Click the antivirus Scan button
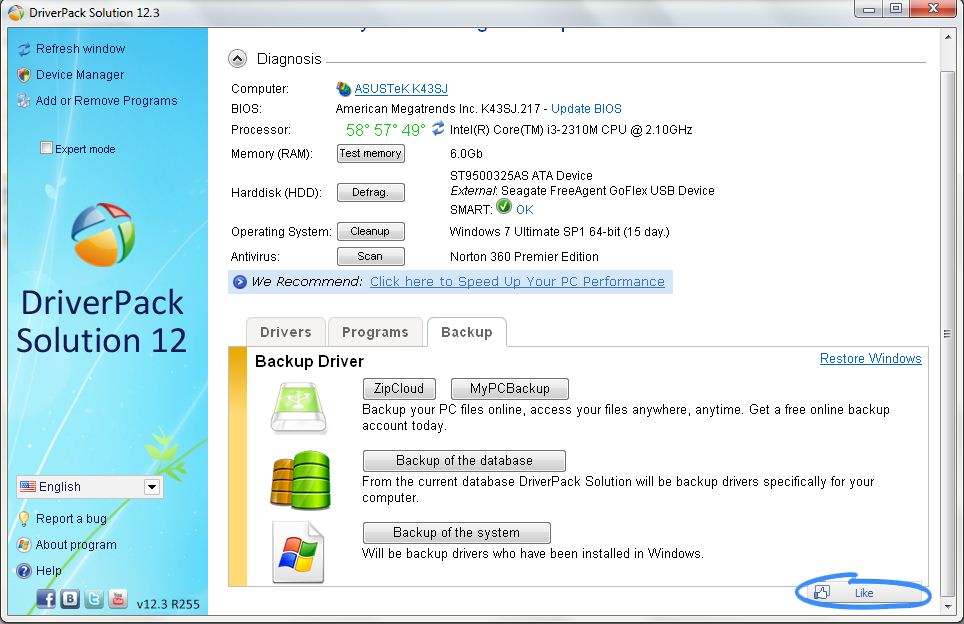 coord(371,256)
